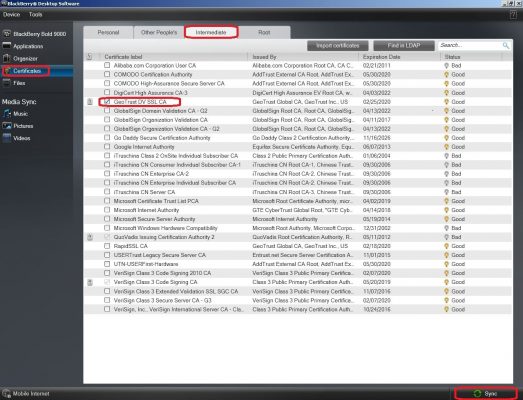The width and height of the screenshot is (523, 400).
Task: Tick the Google Internet Authority checkbox
Action: click(107, 146)
